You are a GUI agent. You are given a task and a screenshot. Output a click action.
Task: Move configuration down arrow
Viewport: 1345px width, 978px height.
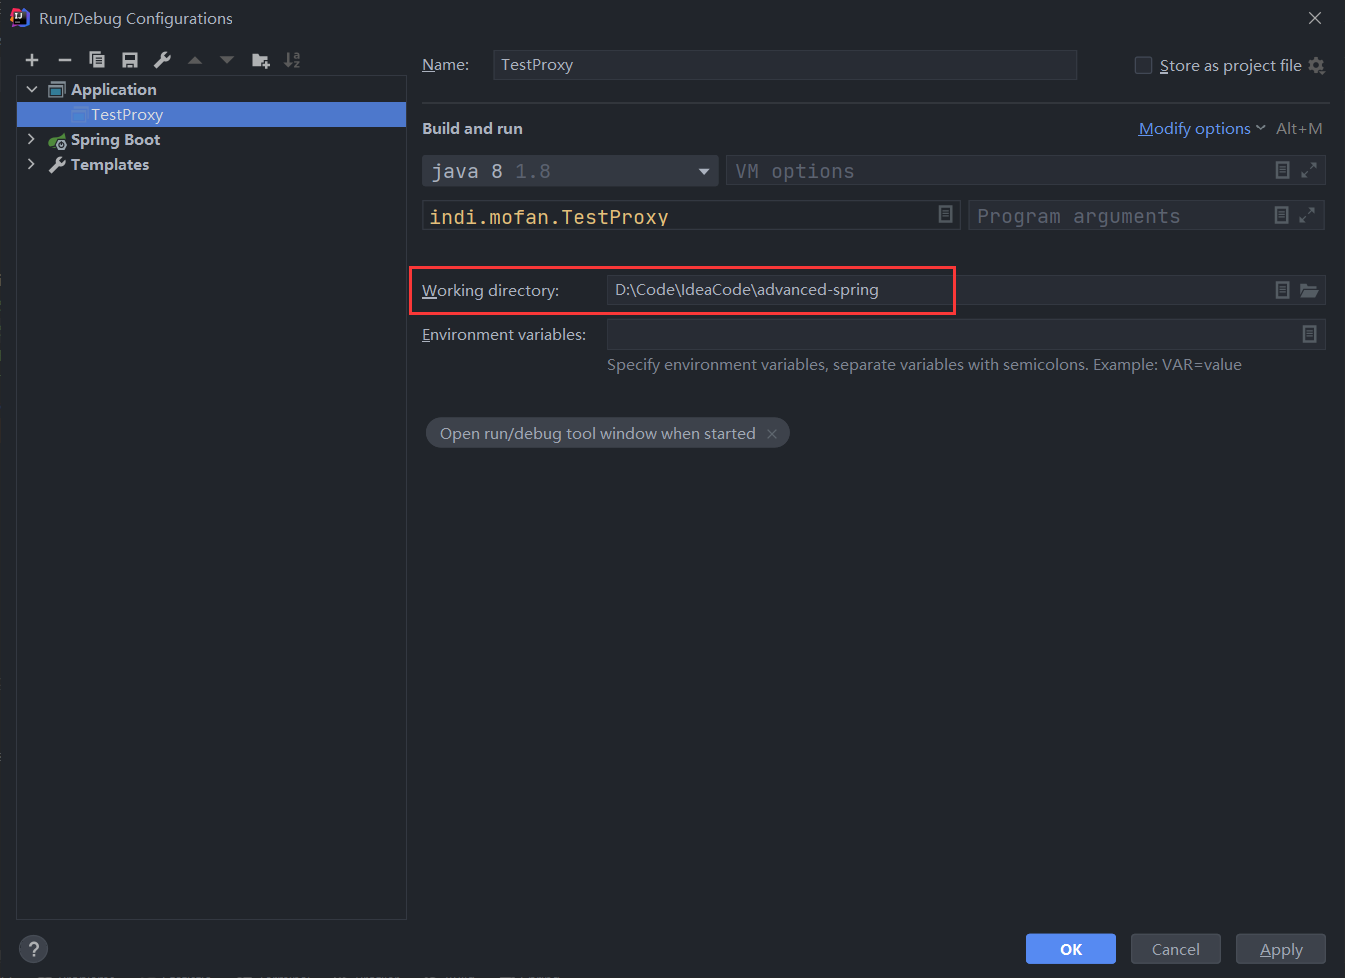pyautogui.click(x=227, y=60)
